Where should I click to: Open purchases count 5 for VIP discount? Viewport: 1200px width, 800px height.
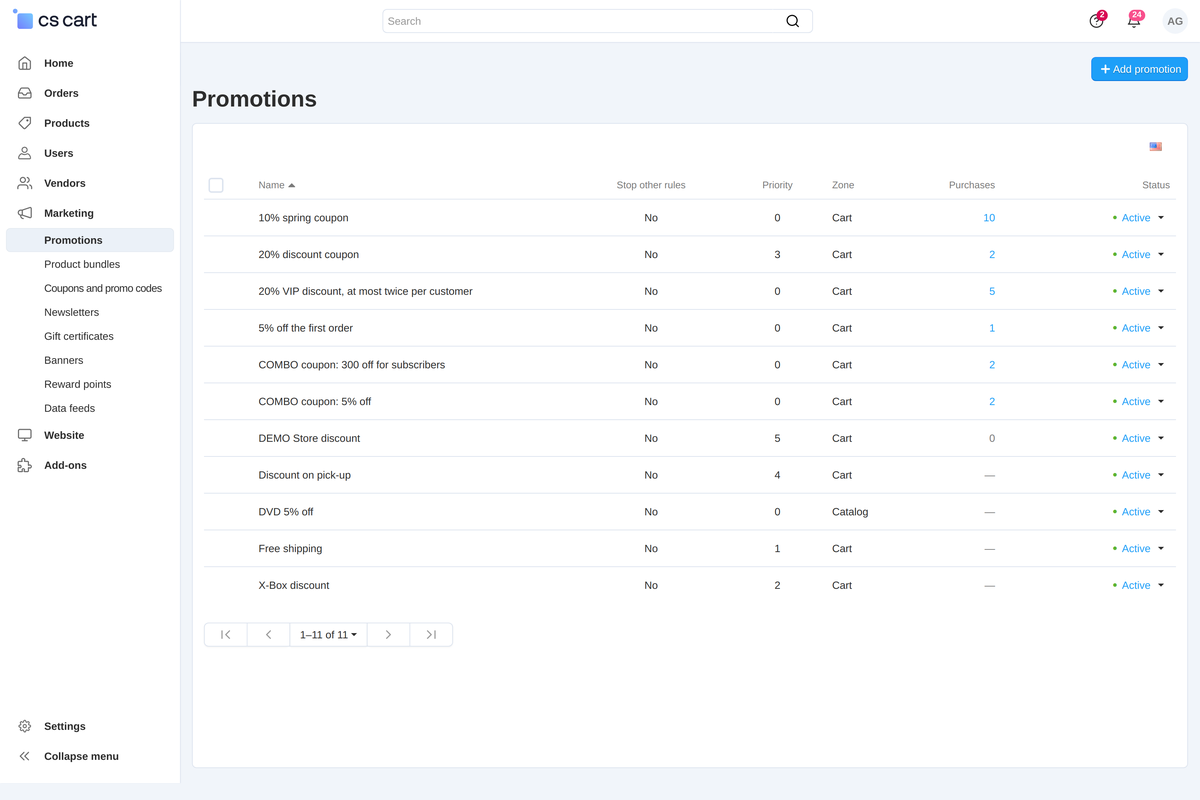pyautogui.click(x=992, y=291)
